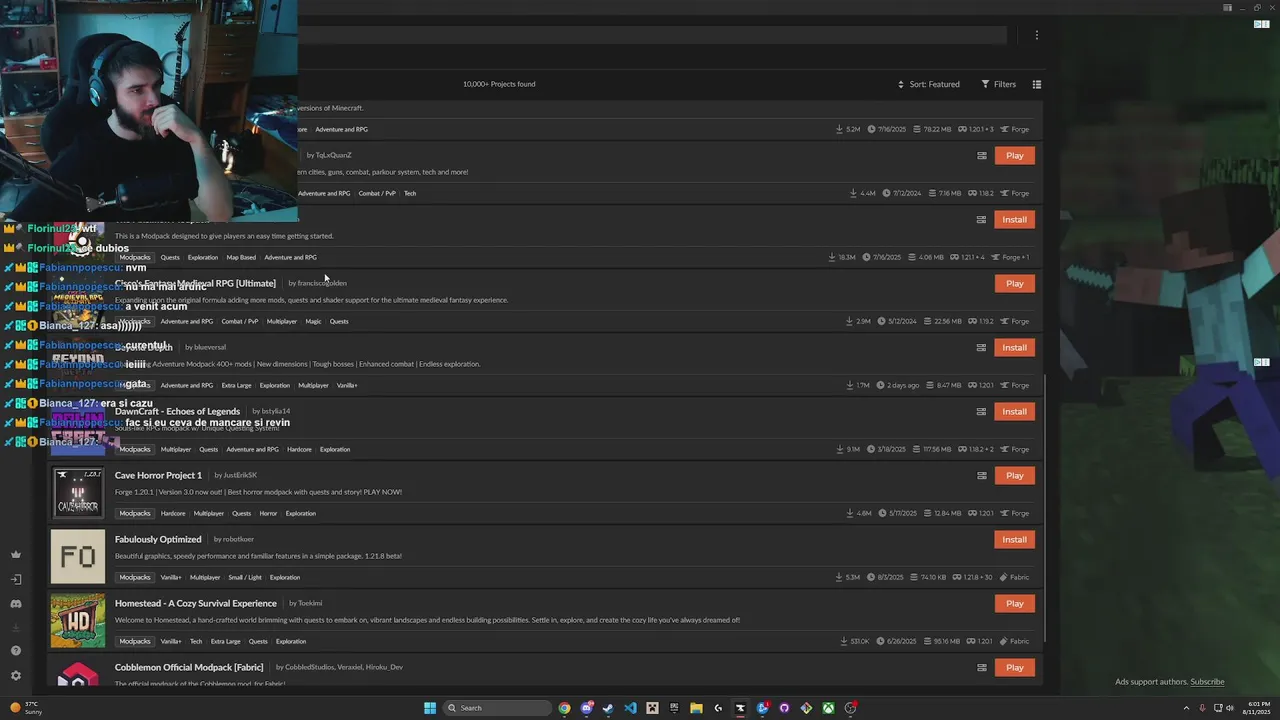Image resolution: width=1280 pixels, height=720 pixels.
Task: Open the Fabulously Optimized title link
Action: click(x=158, y=539)
